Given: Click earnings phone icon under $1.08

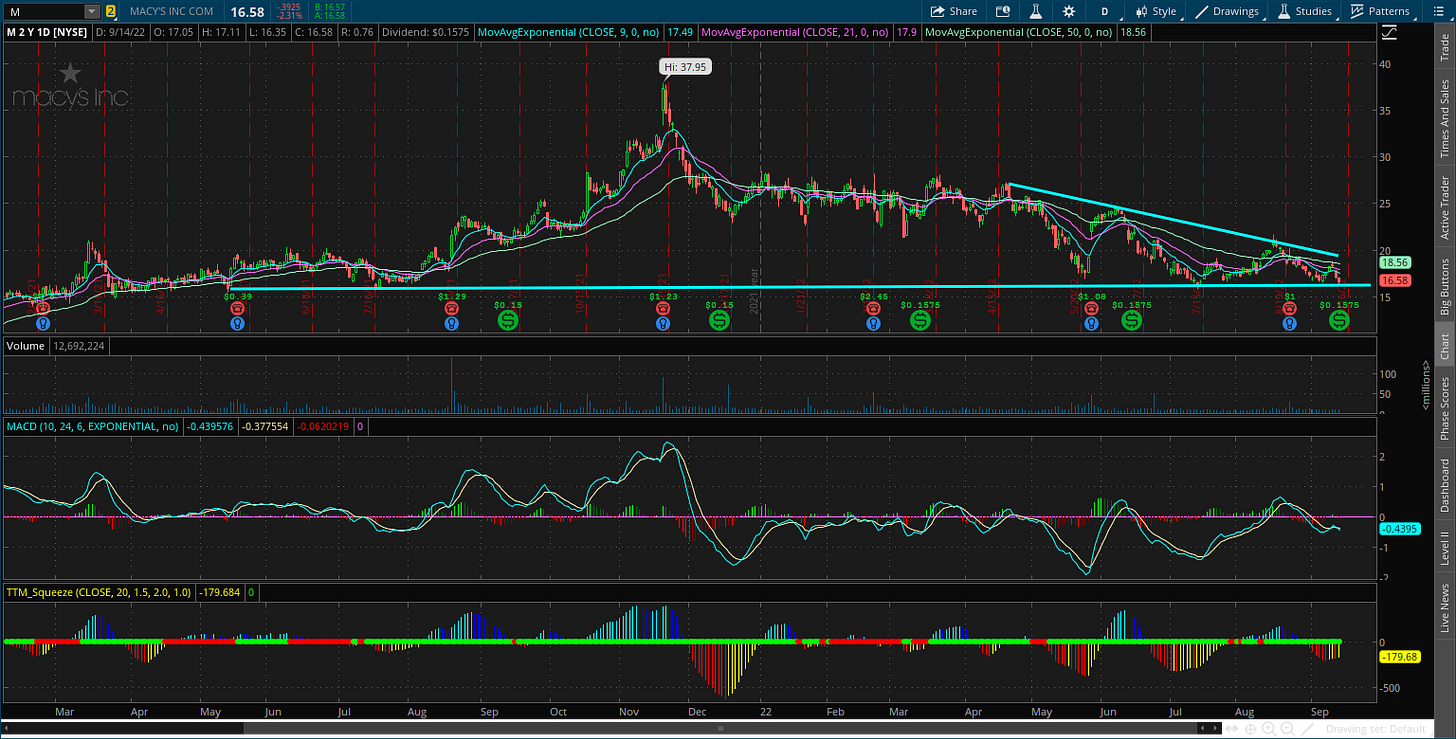Looking at the screenshot, I should 1090,309.
